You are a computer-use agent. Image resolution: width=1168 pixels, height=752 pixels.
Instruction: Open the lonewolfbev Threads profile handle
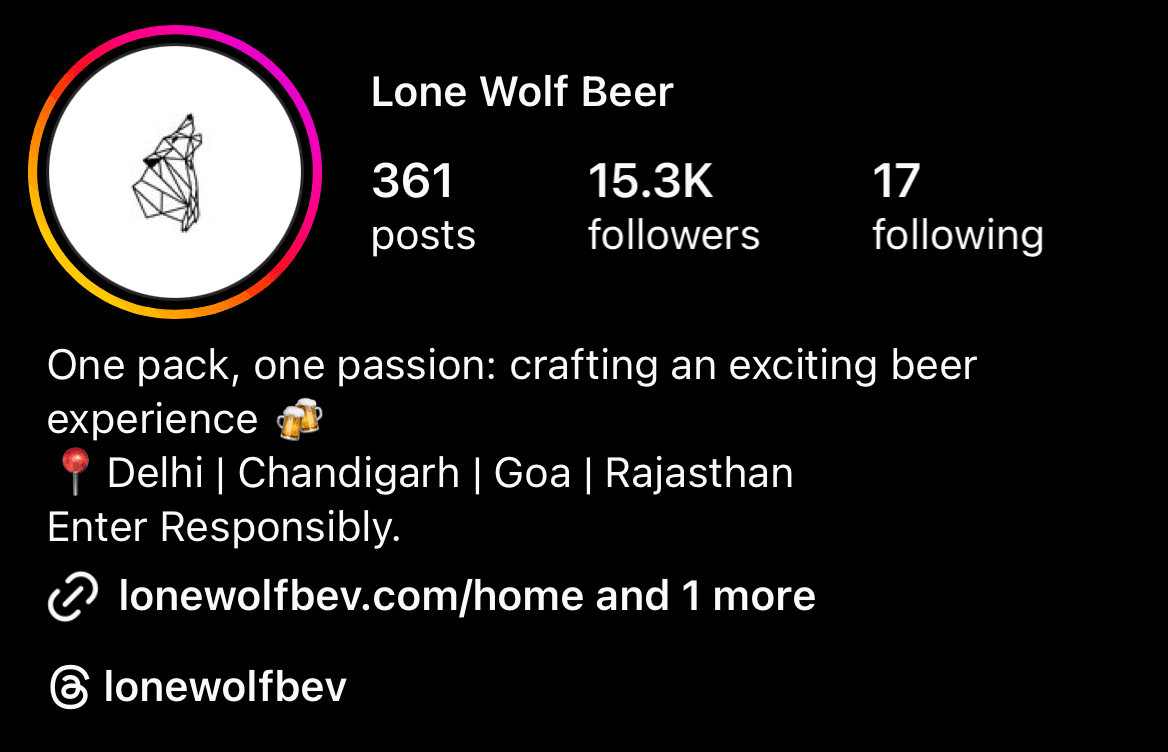click(x=225, y=686)
